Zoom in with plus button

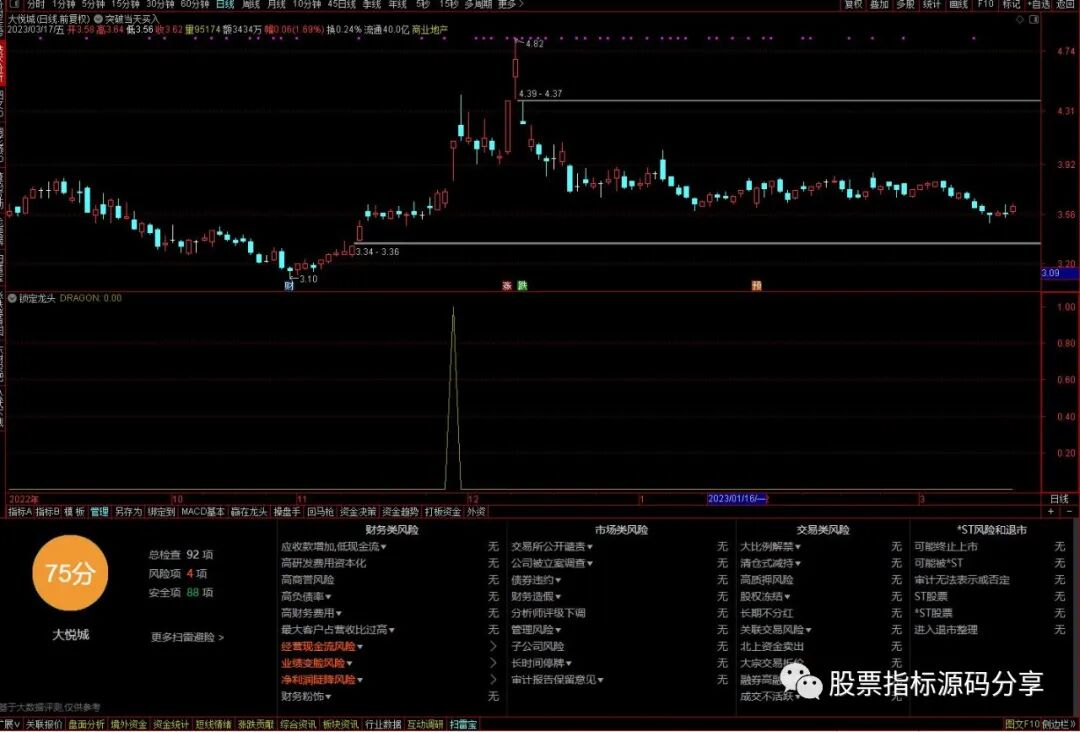tap(1051, 512)
